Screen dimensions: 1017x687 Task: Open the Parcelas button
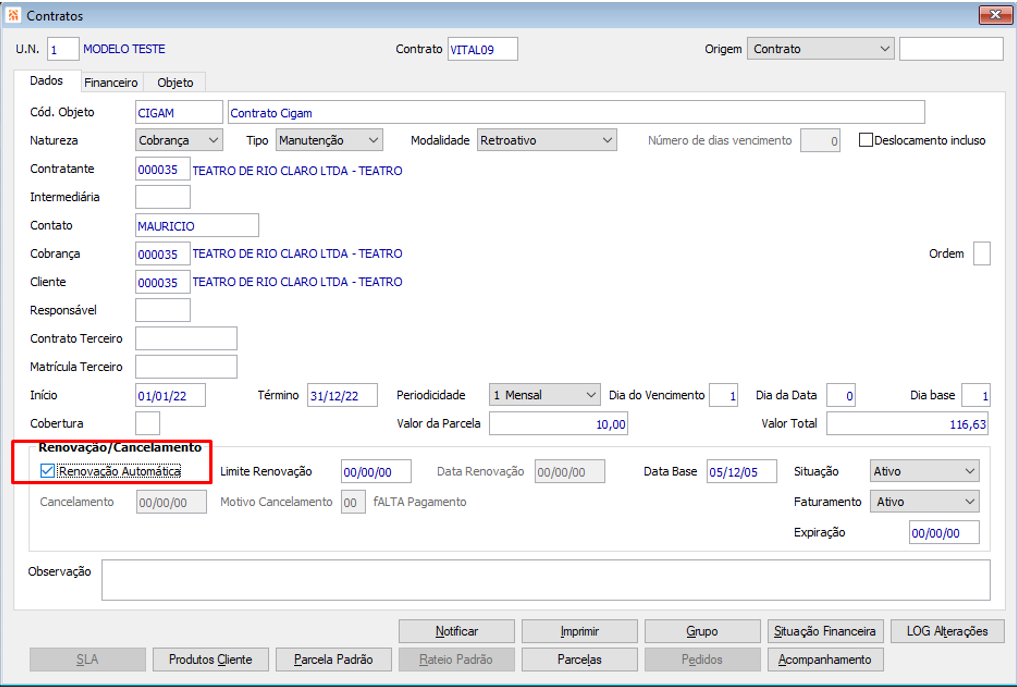coord(579,659)
